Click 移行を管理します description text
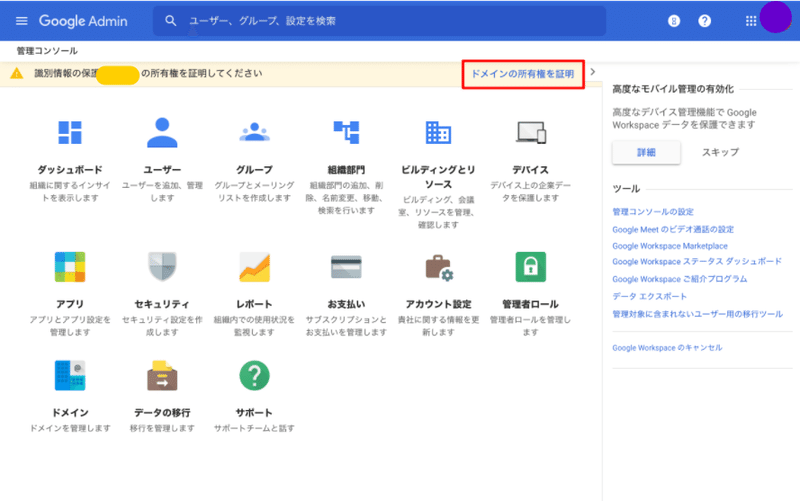800x501 pixels. 162,429
